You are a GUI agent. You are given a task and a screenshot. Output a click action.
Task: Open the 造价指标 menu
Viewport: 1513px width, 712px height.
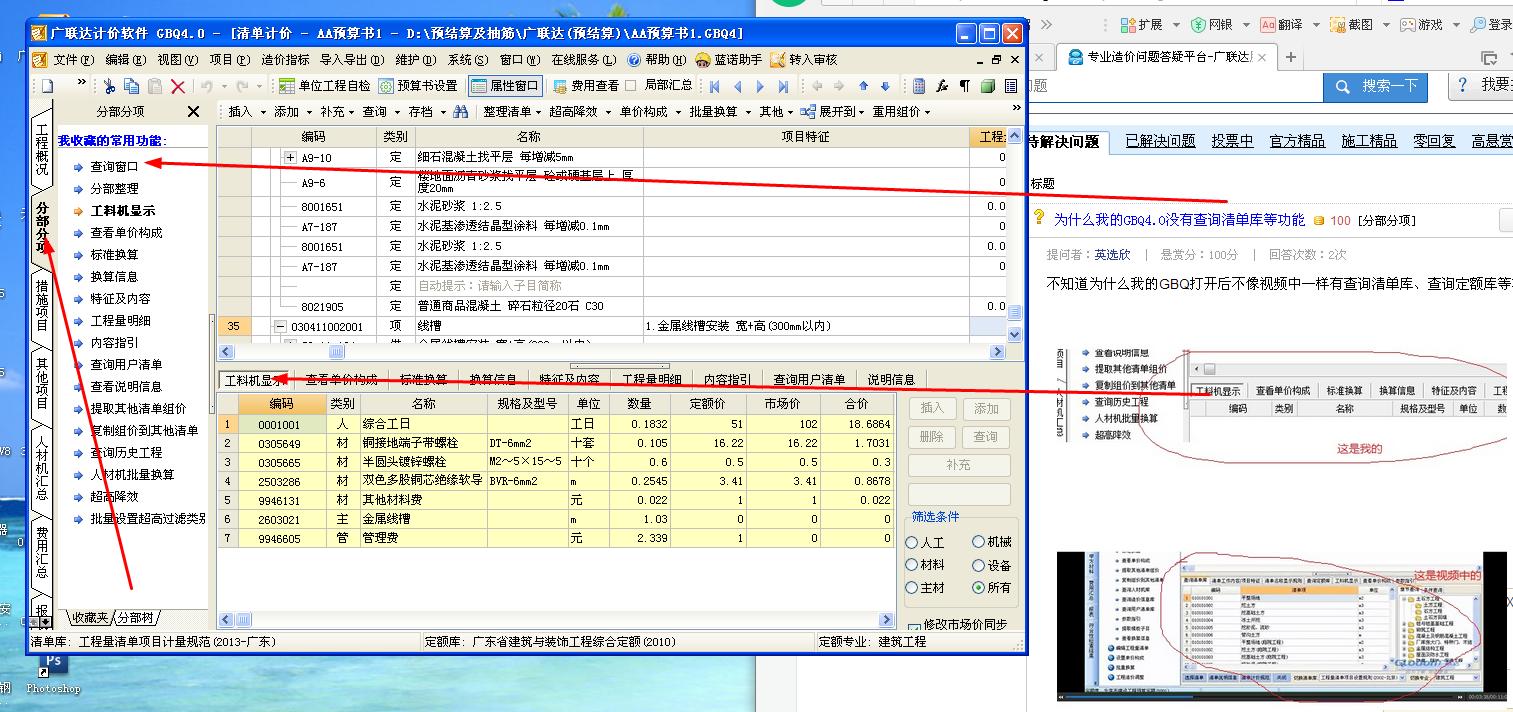pyautogui.click(x=286, y=60)
